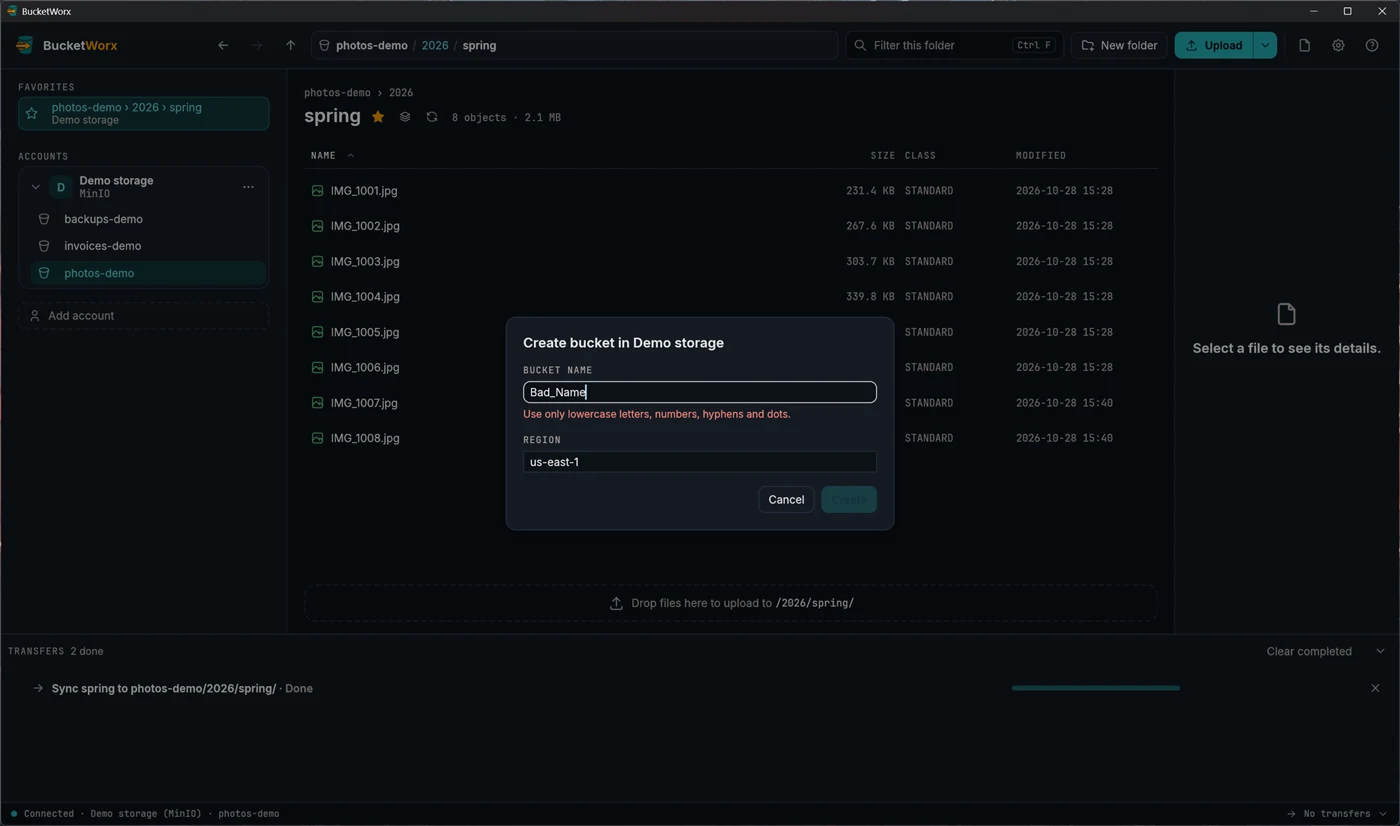This screenshot has width=1400, height=826.
Task: Expand the No transfers status chevron
Action: pos(1383,814)
